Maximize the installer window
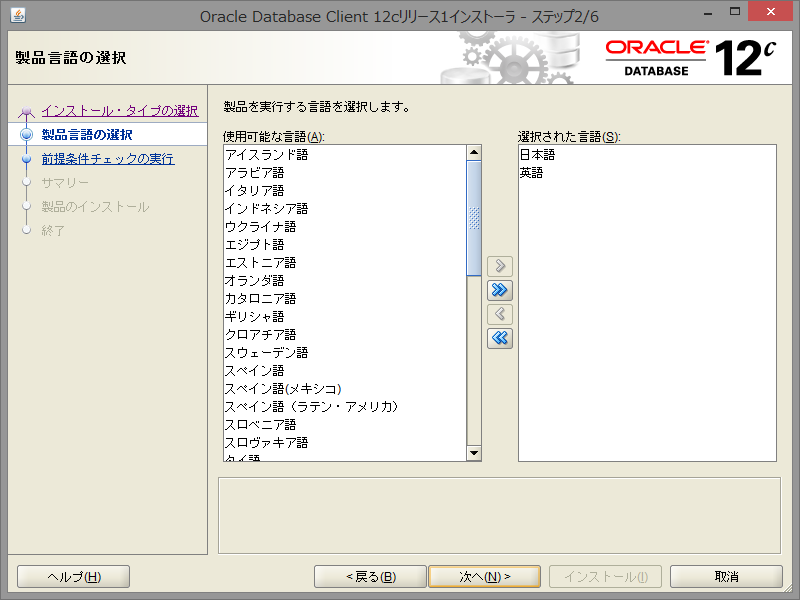800x600 pixels. coord(735,11)
